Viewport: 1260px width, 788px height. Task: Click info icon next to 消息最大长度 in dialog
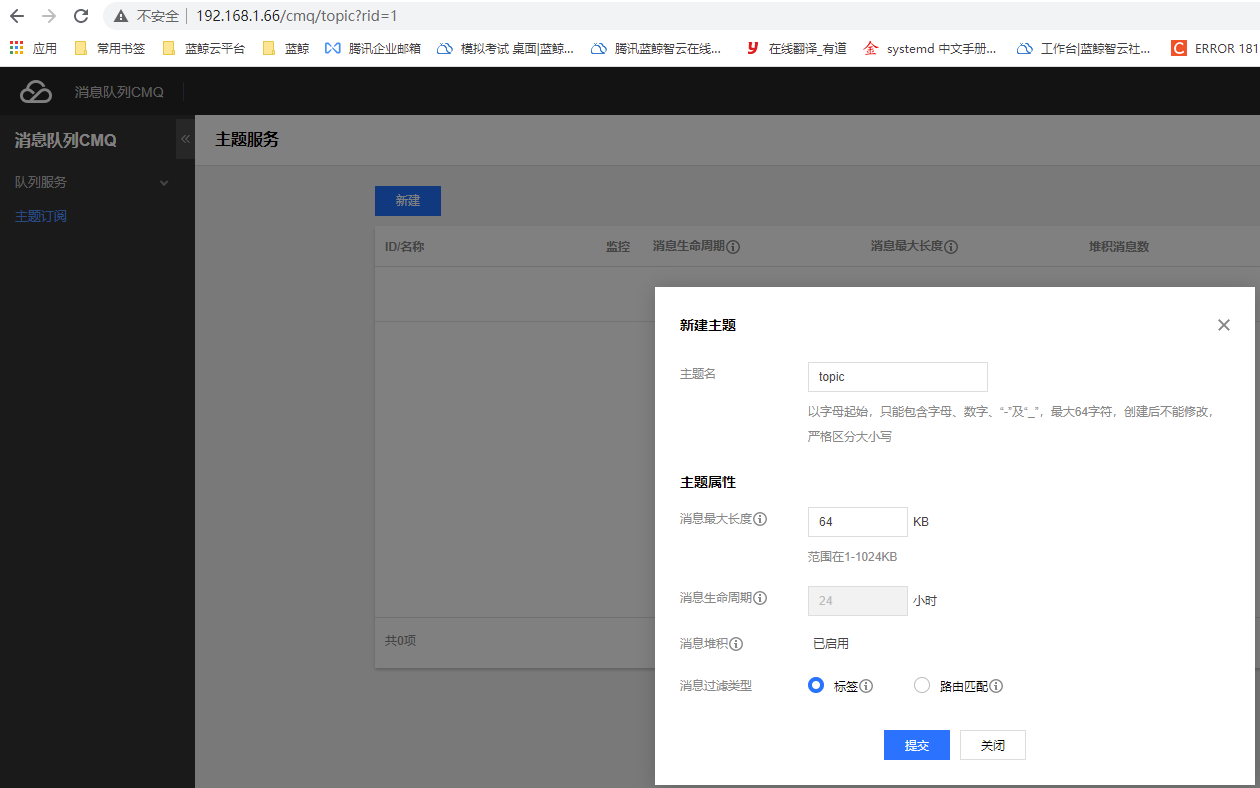pyautogui.click(x=760, y=519)
